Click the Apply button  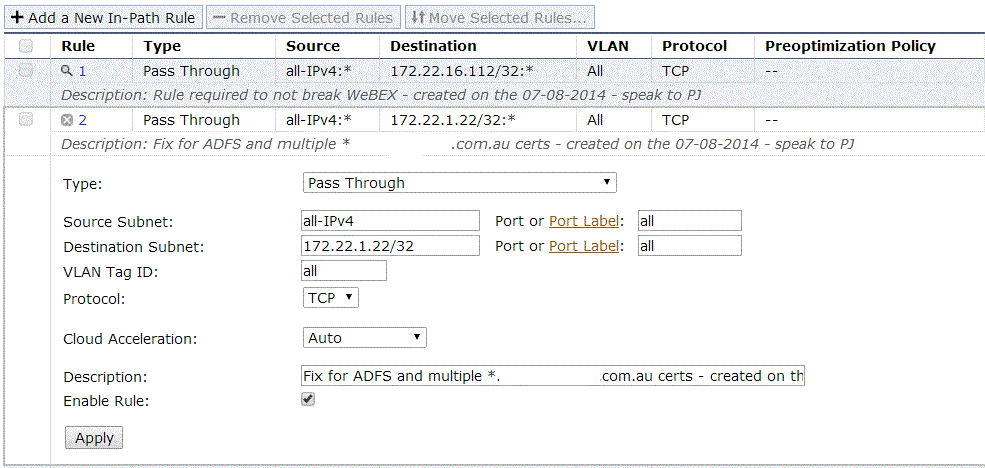(x=94, y=438)
